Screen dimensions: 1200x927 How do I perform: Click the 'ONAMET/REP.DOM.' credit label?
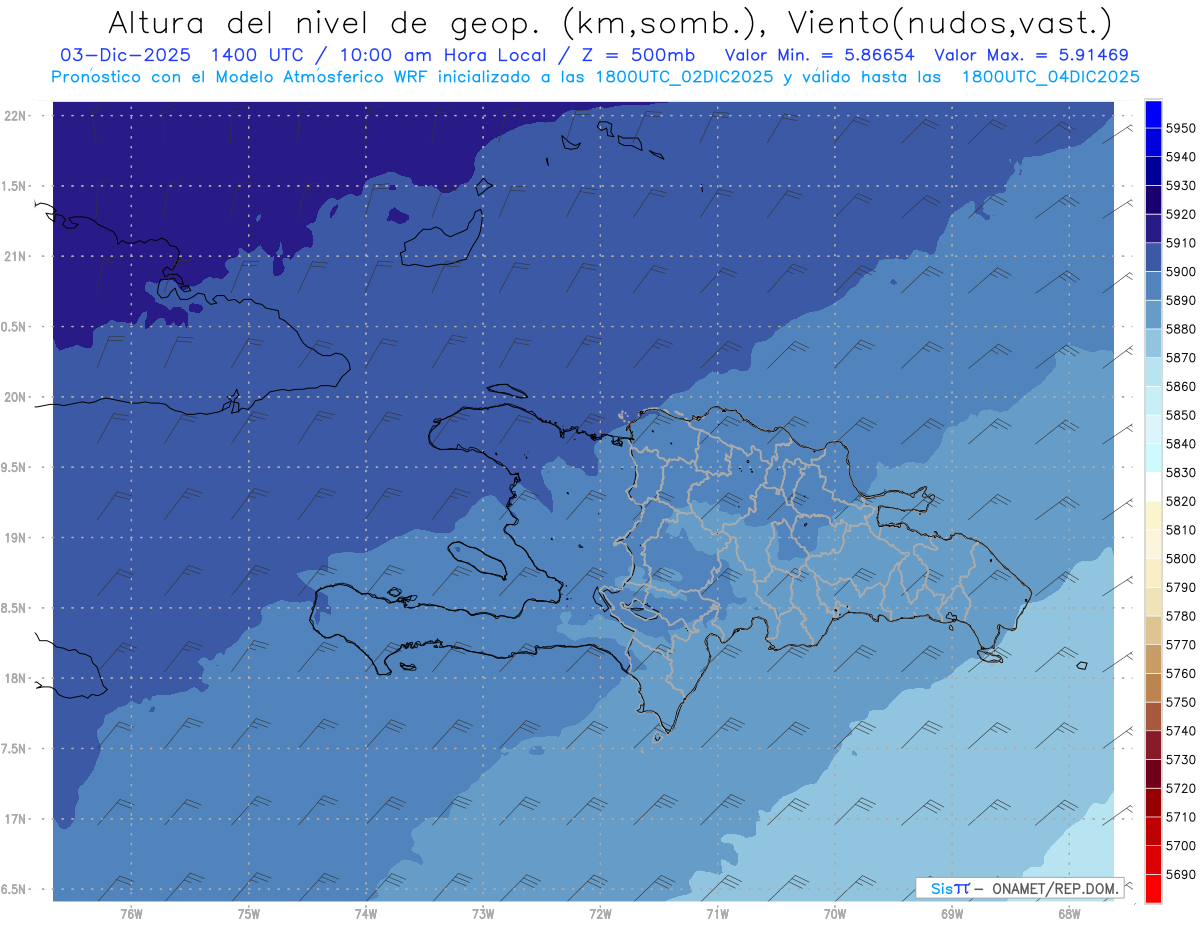tap(1057, 888)
